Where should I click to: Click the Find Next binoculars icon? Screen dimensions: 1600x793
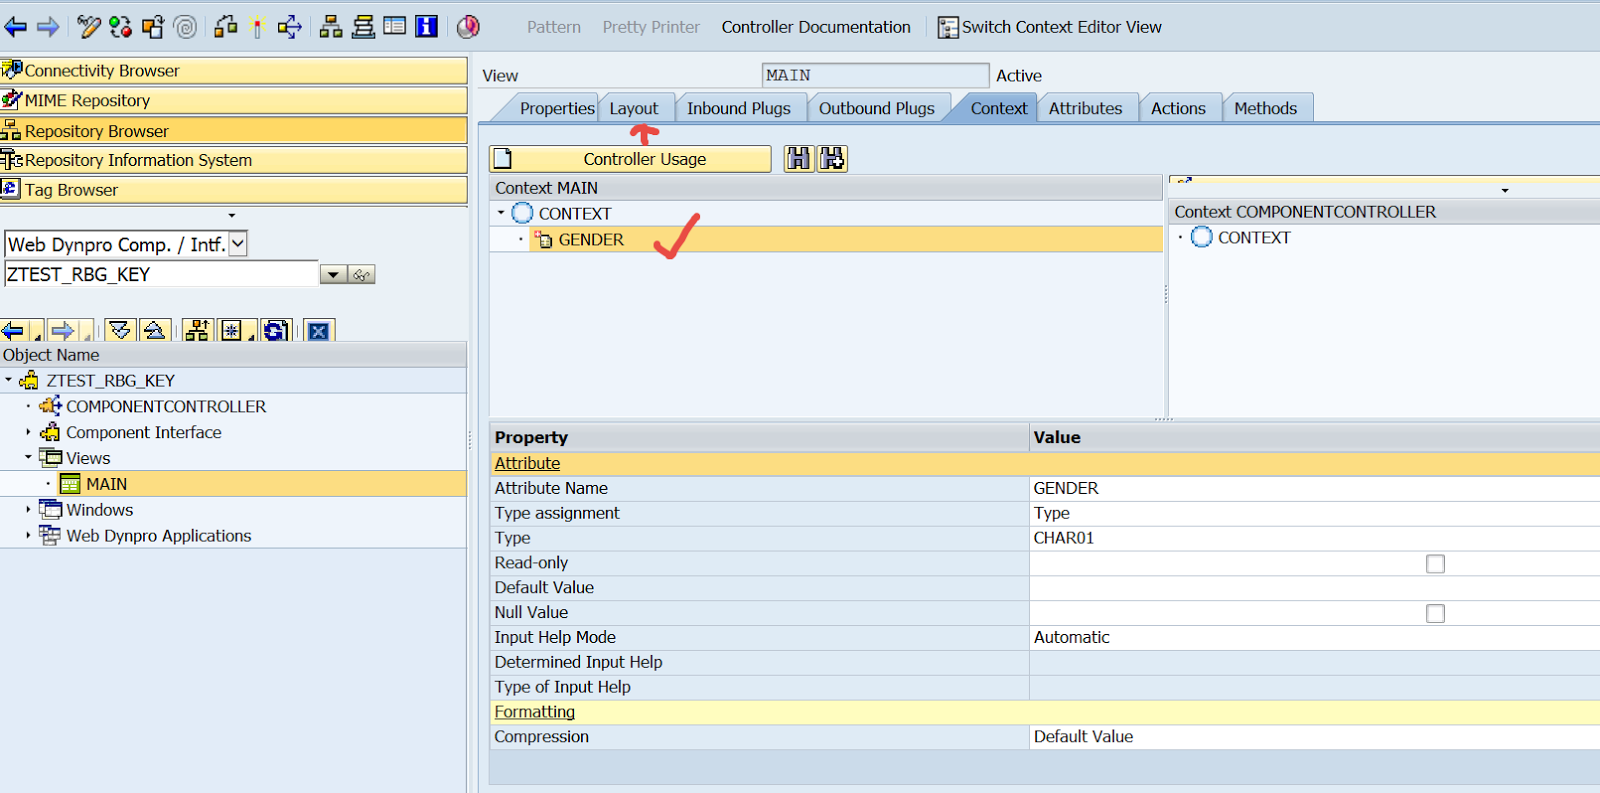(832, 159)
